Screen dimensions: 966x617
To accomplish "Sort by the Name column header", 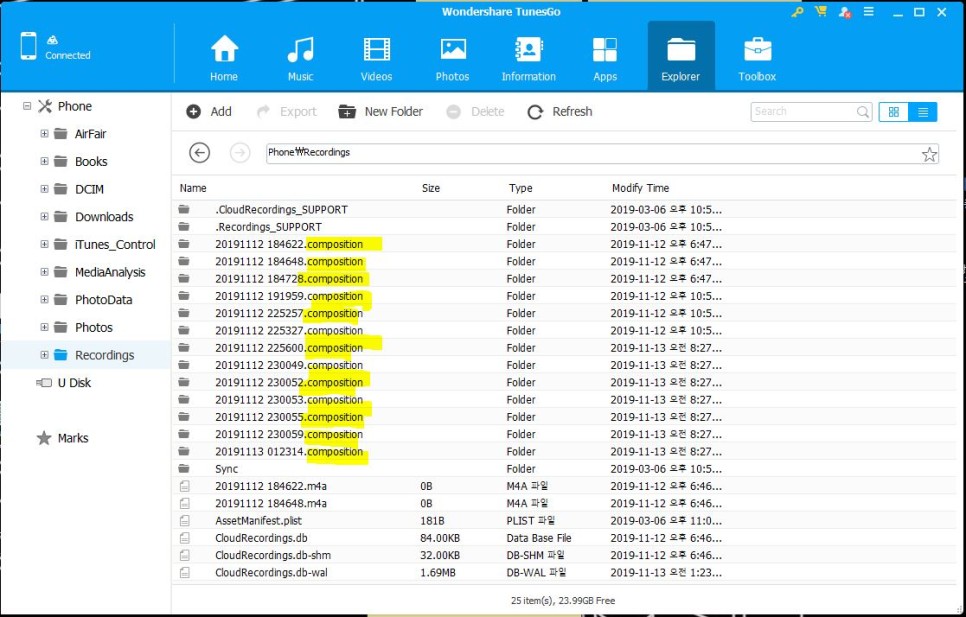I will click(x=193, y=188).
